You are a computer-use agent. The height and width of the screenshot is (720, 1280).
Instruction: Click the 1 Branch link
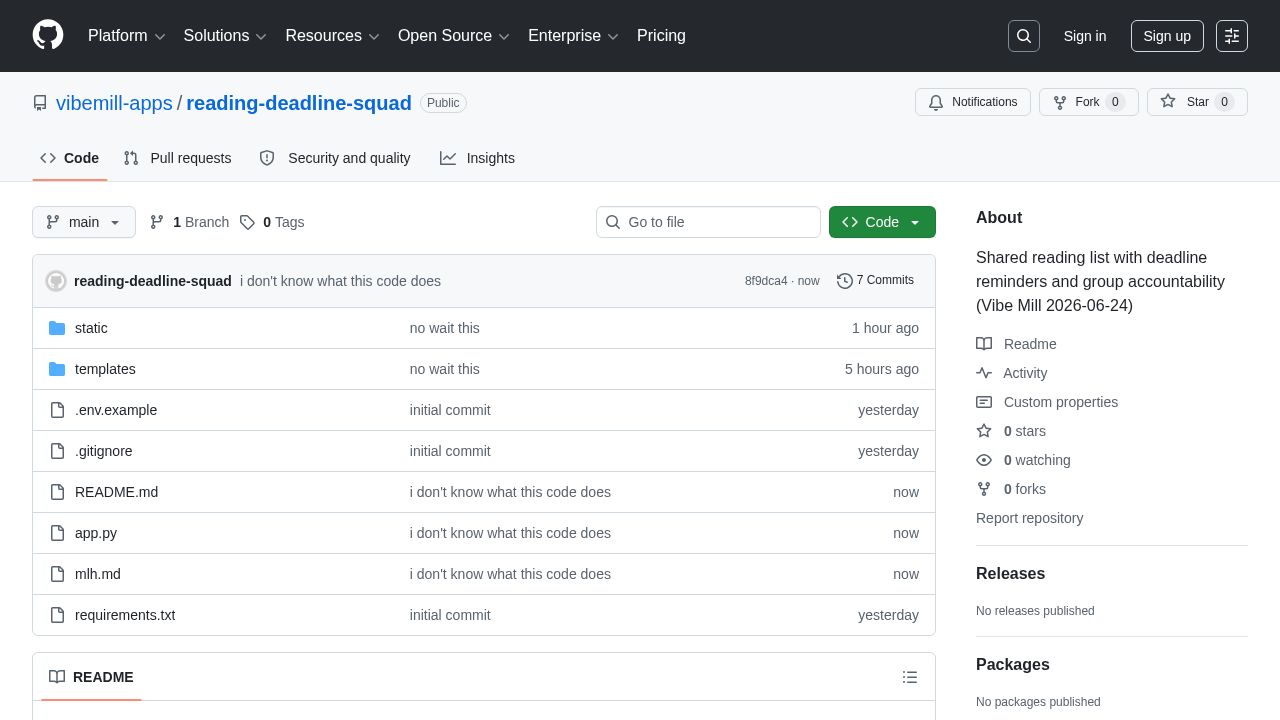click(190, 222)
